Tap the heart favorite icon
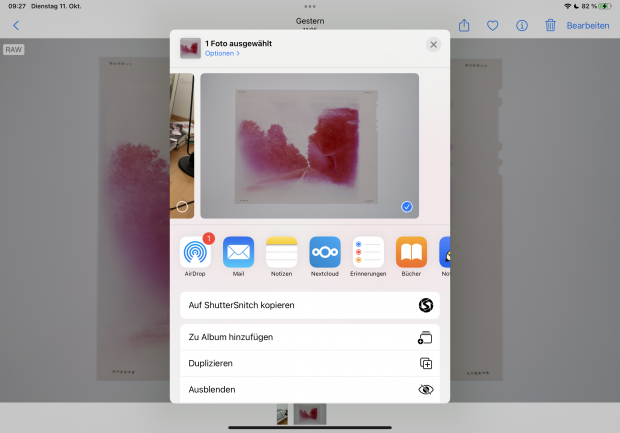 [492, 25]
